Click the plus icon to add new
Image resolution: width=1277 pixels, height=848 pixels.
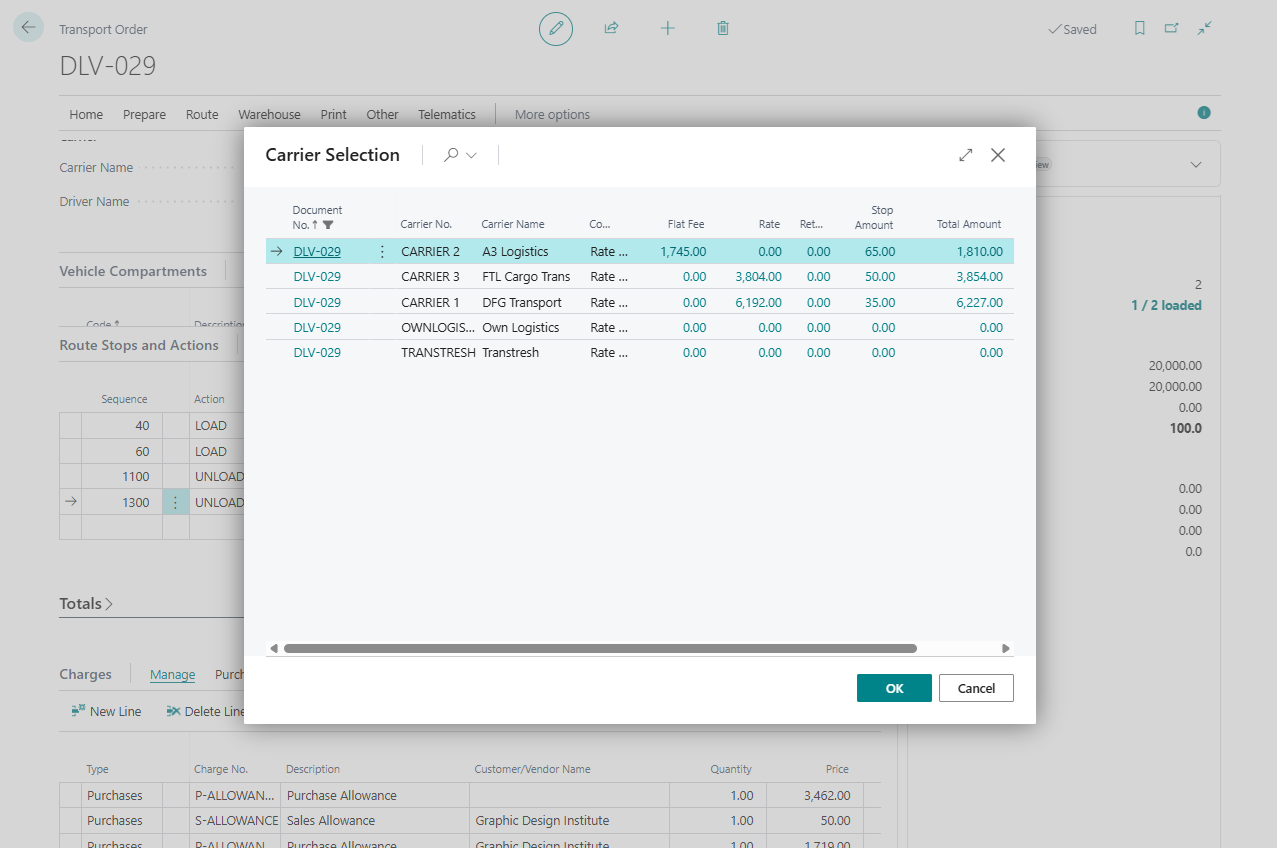click(668, 29)
